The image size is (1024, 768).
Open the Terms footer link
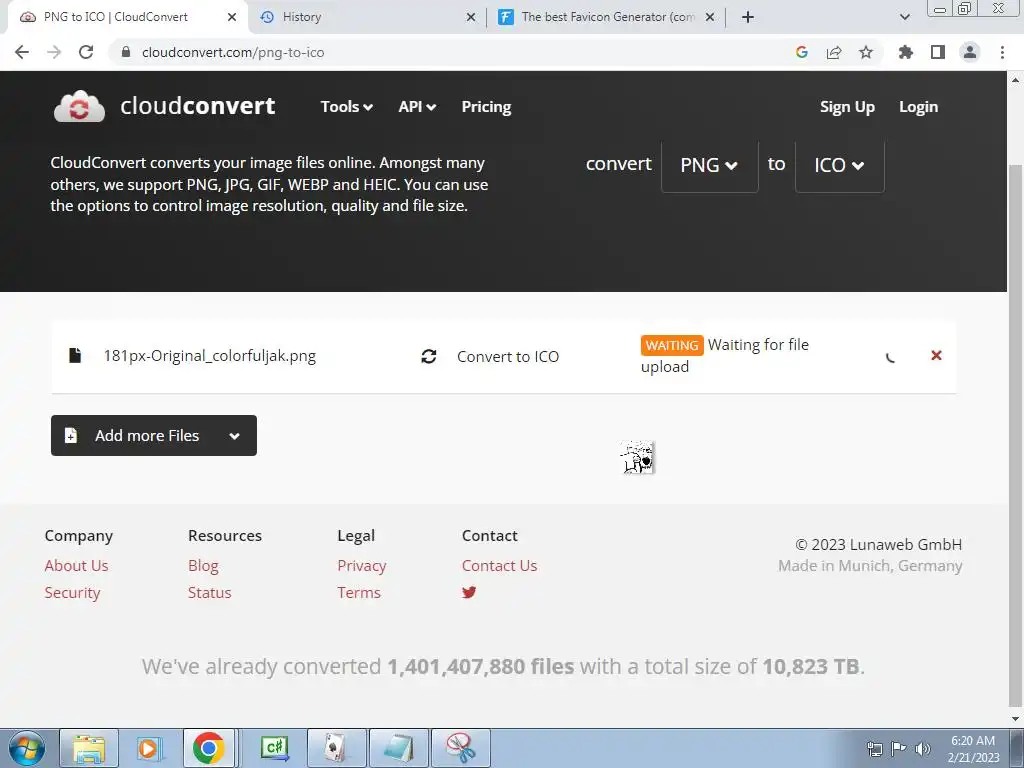[359, 592]
